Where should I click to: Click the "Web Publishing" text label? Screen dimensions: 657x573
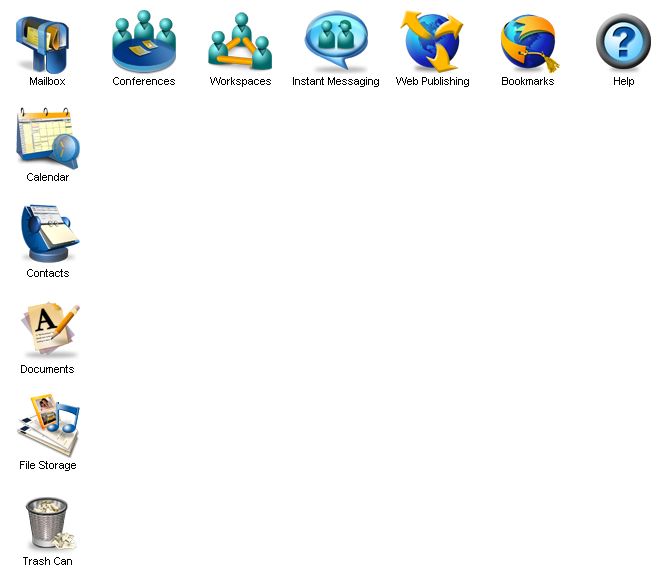pos(432,82)
